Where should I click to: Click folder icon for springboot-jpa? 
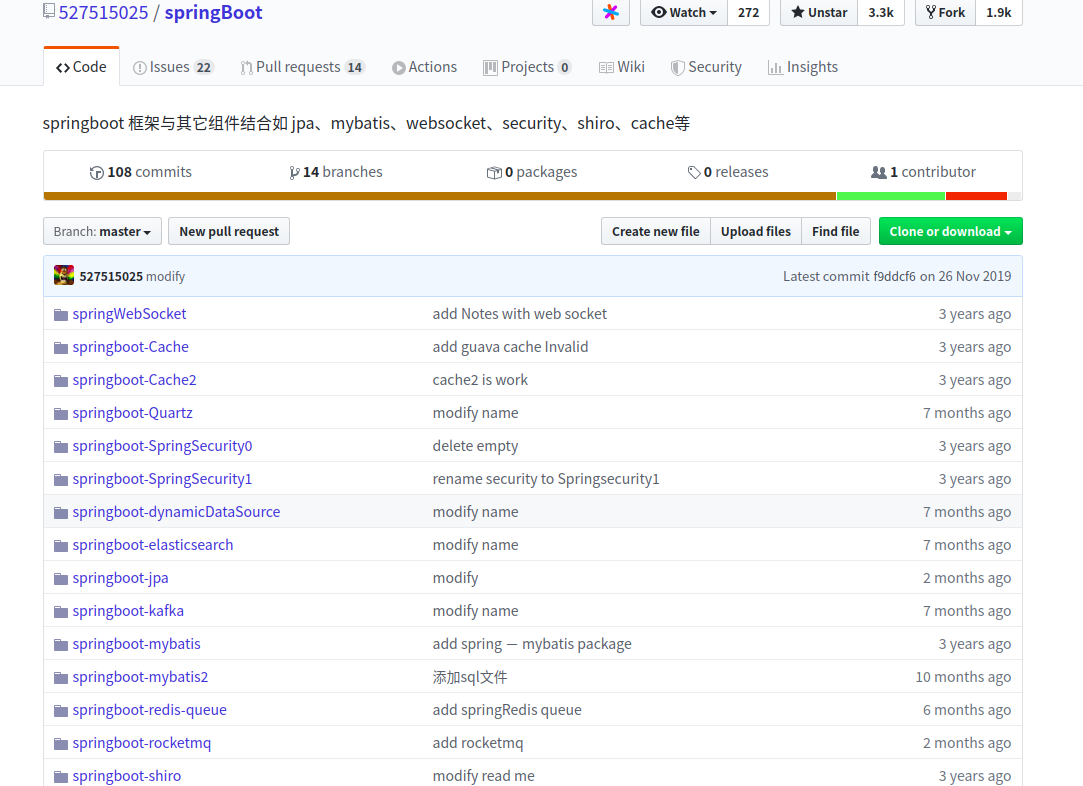[x=61, y=579]
